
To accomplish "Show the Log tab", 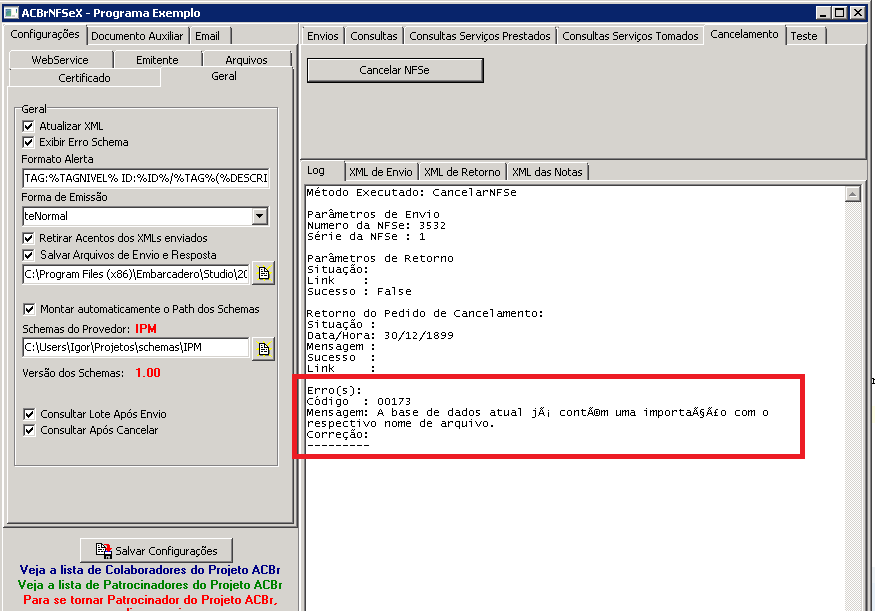I will [316, 171].
